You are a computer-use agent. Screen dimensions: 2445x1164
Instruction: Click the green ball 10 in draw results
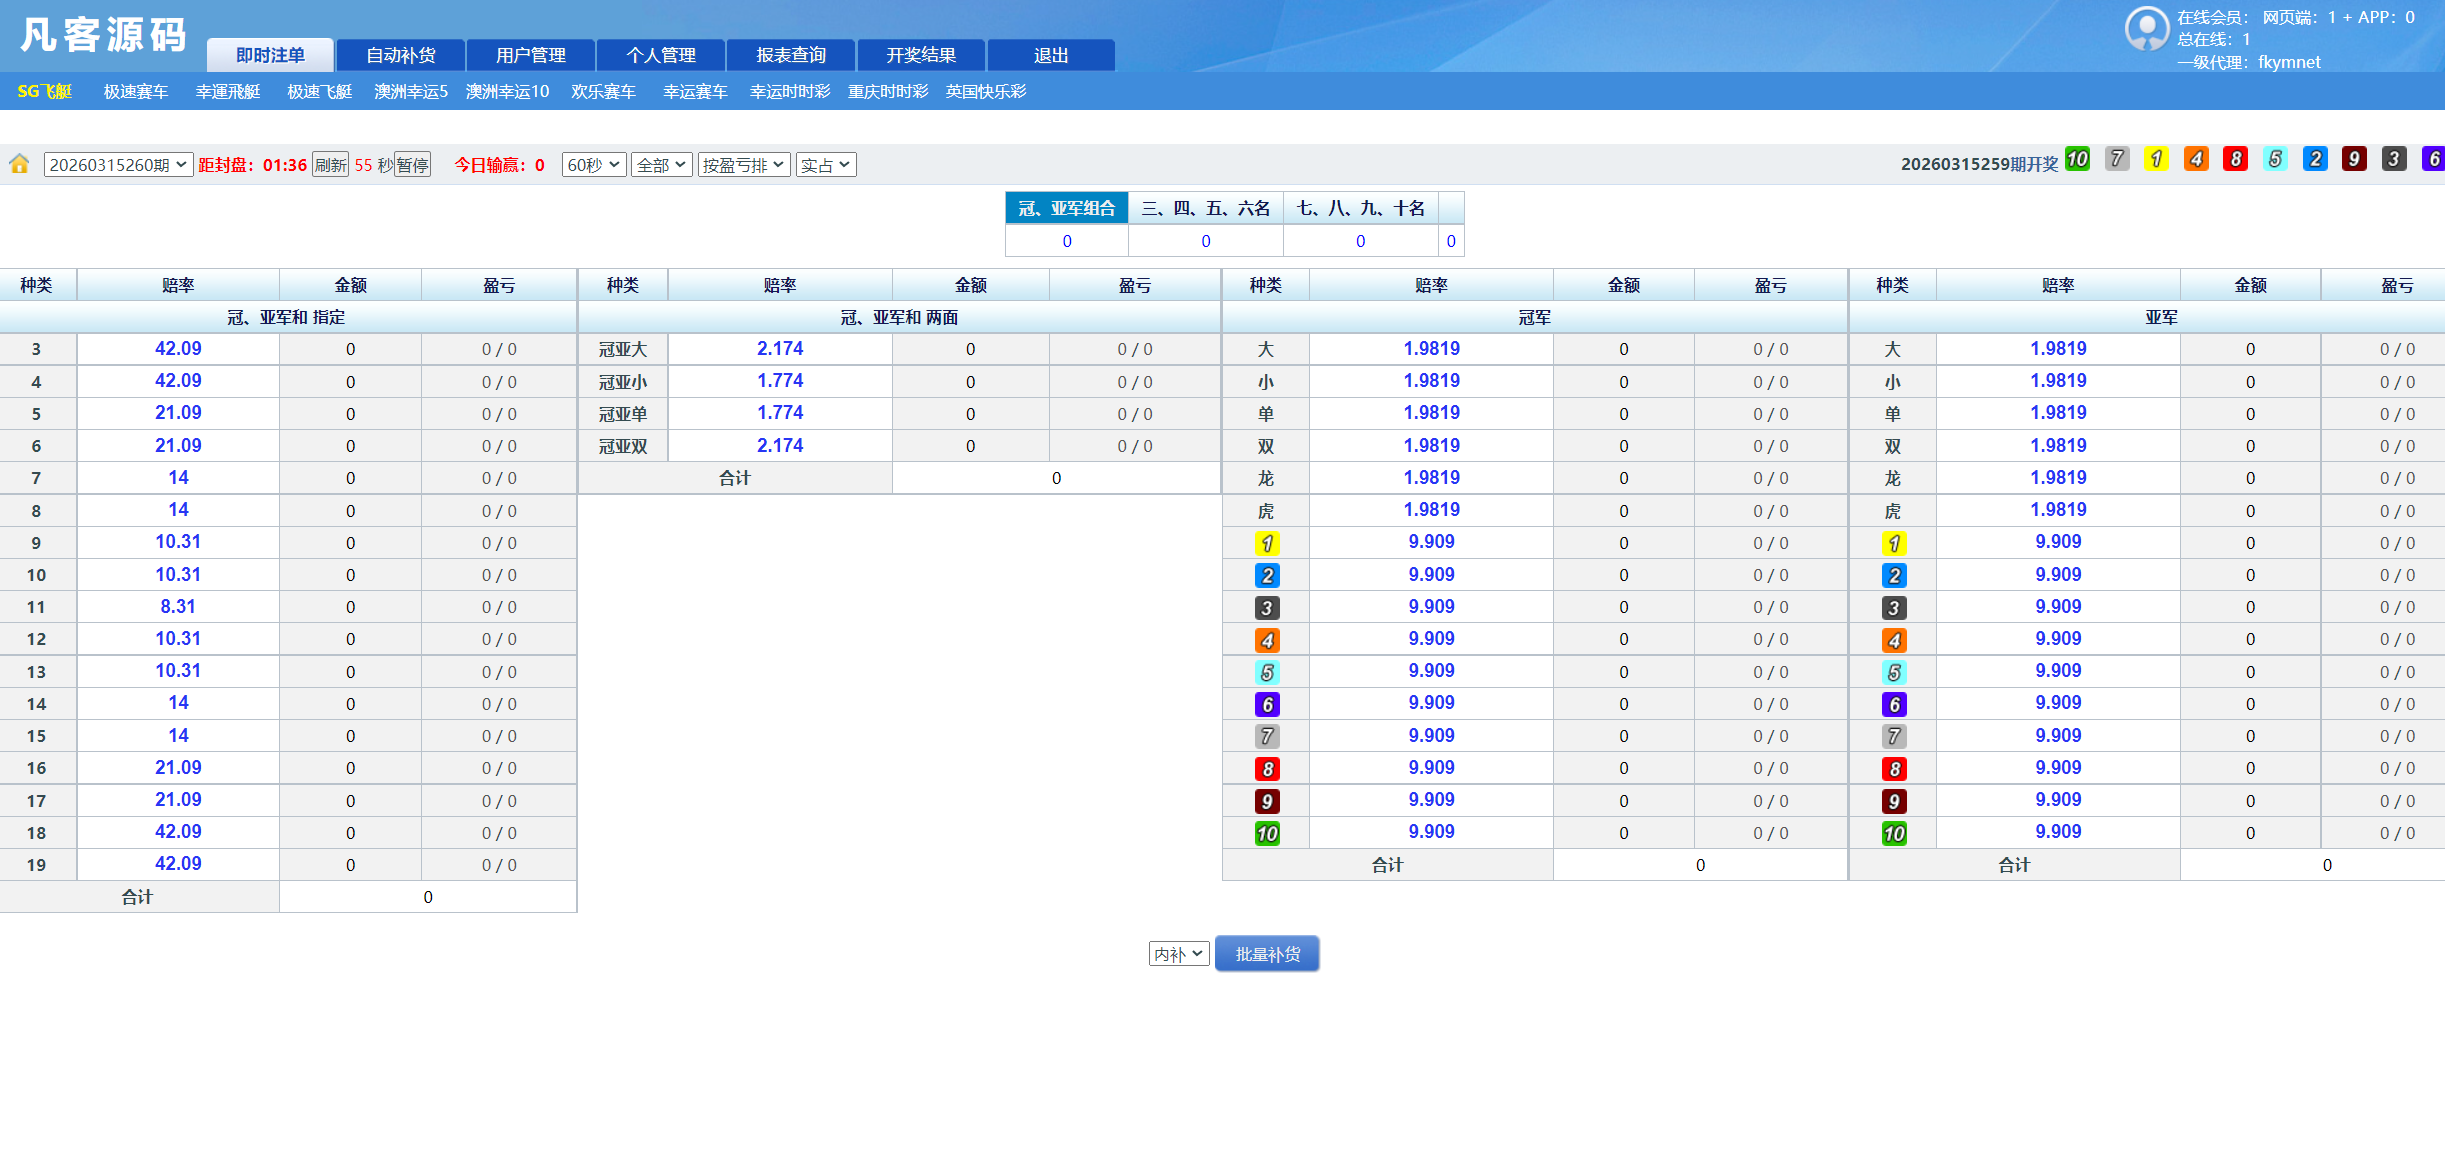pos(2077,158)
